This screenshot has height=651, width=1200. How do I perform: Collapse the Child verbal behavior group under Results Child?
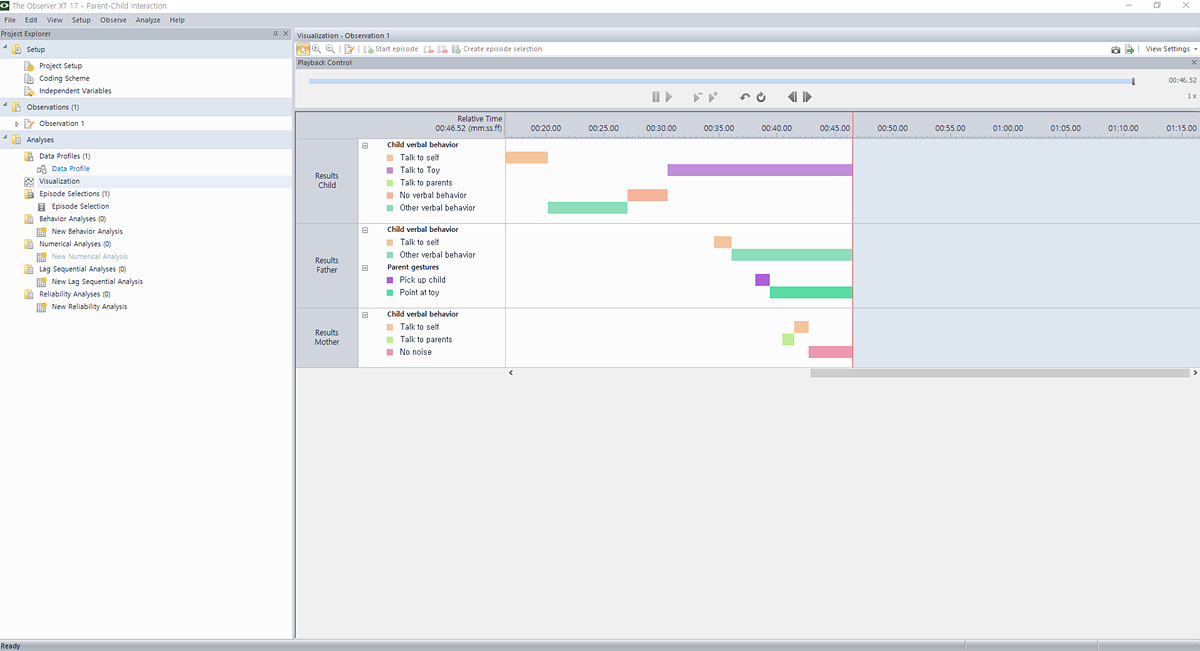[365, 145]
